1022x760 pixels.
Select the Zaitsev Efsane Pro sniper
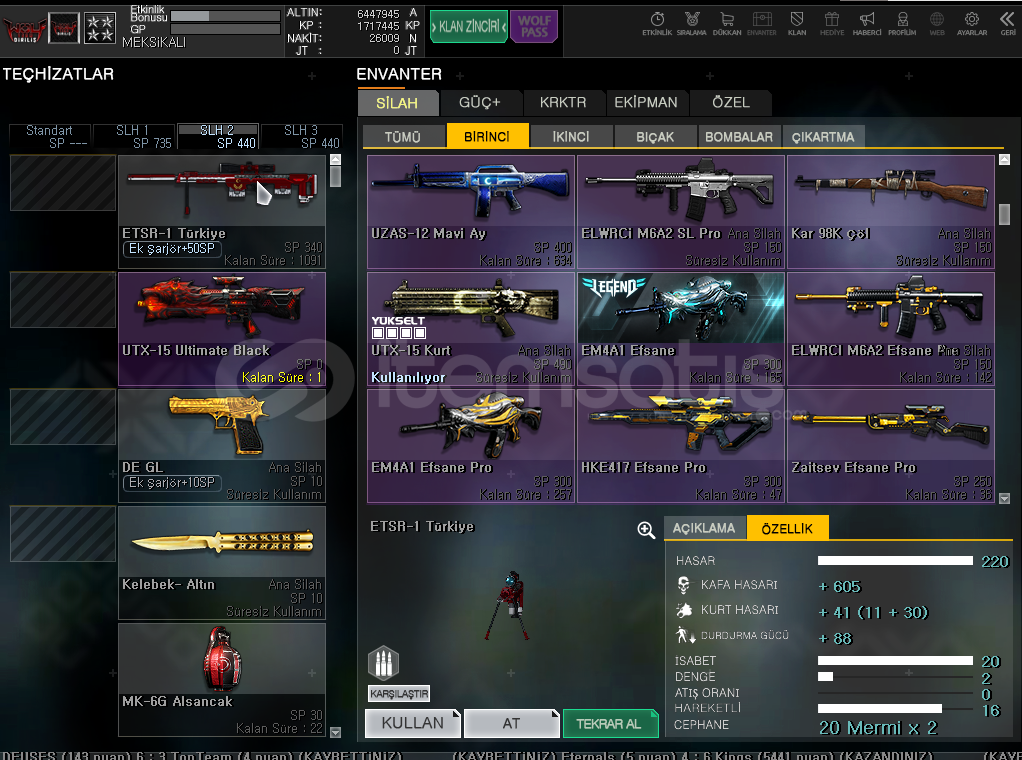890,446
